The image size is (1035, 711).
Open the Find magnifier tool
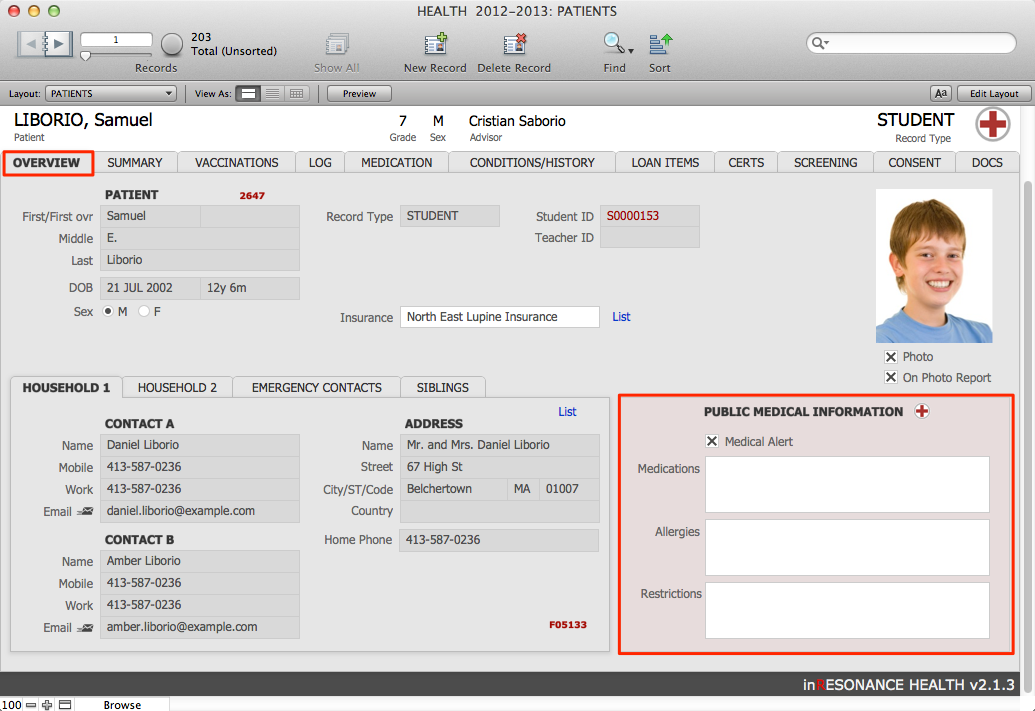pyautogui.click(x=612, y=44)
